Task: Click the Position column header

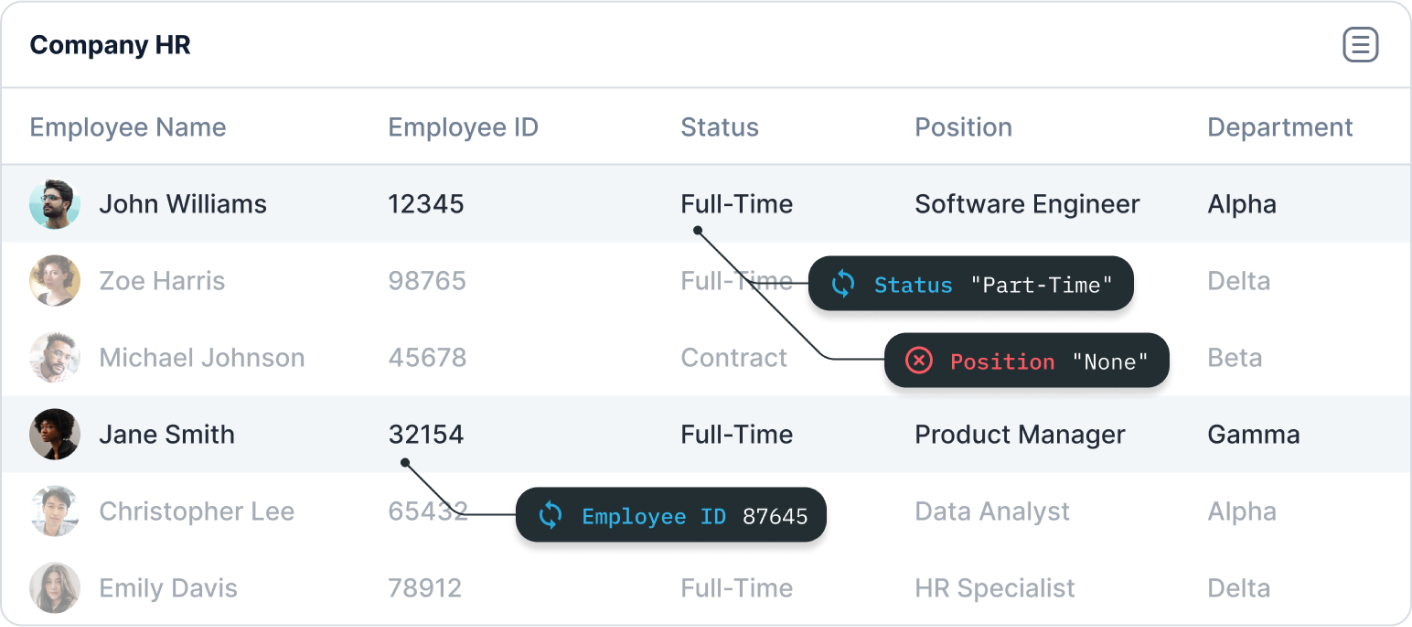Action: [x=963, y=127]
